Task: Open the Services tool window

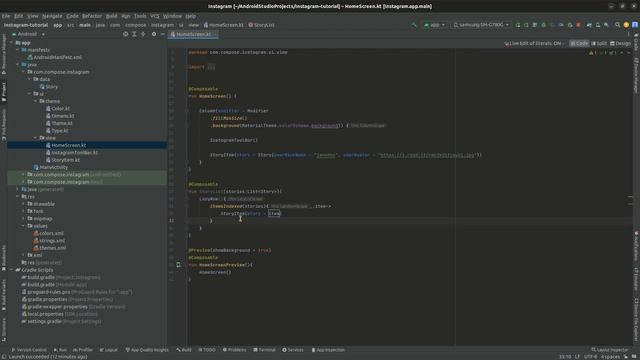Action: click(x=293, y=350)
